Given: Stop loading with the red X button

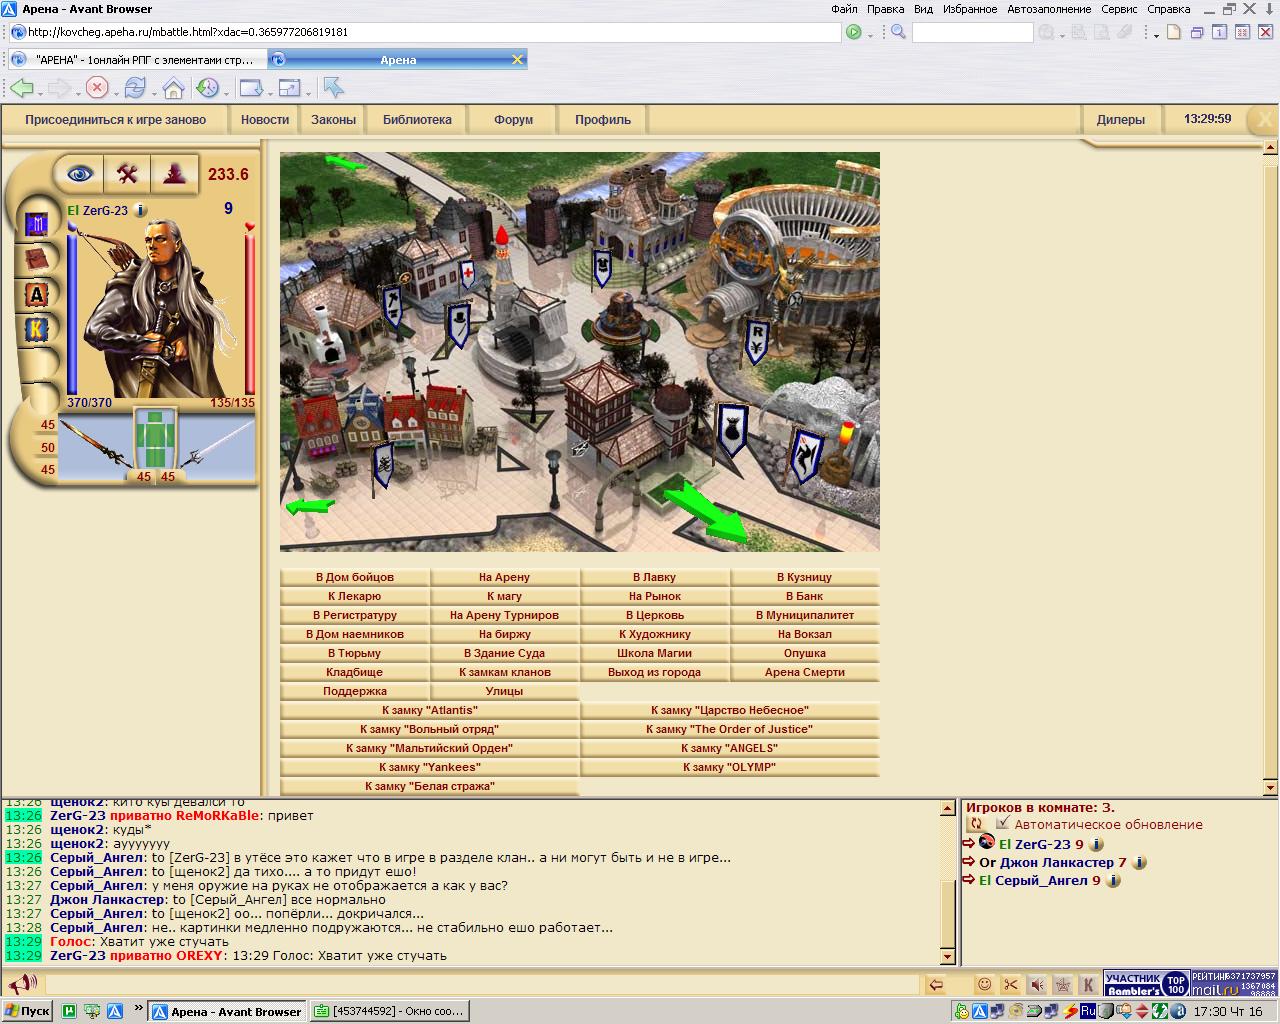Looking at the screenshot, I should 97,88.
